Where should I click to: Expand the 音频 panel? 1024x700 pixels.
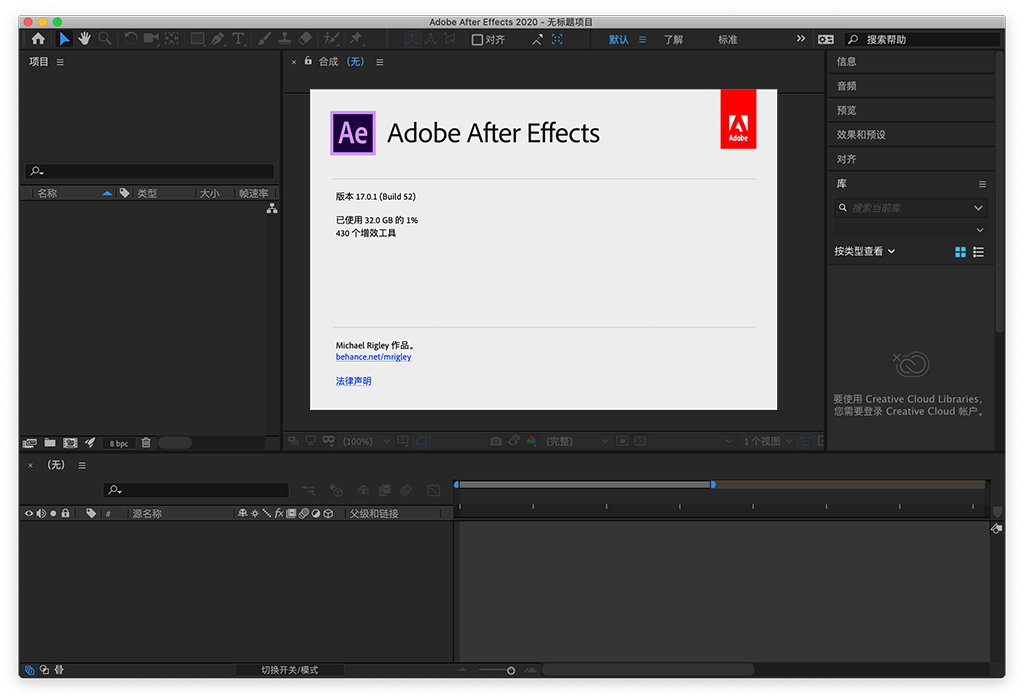[x=910, y=86]
